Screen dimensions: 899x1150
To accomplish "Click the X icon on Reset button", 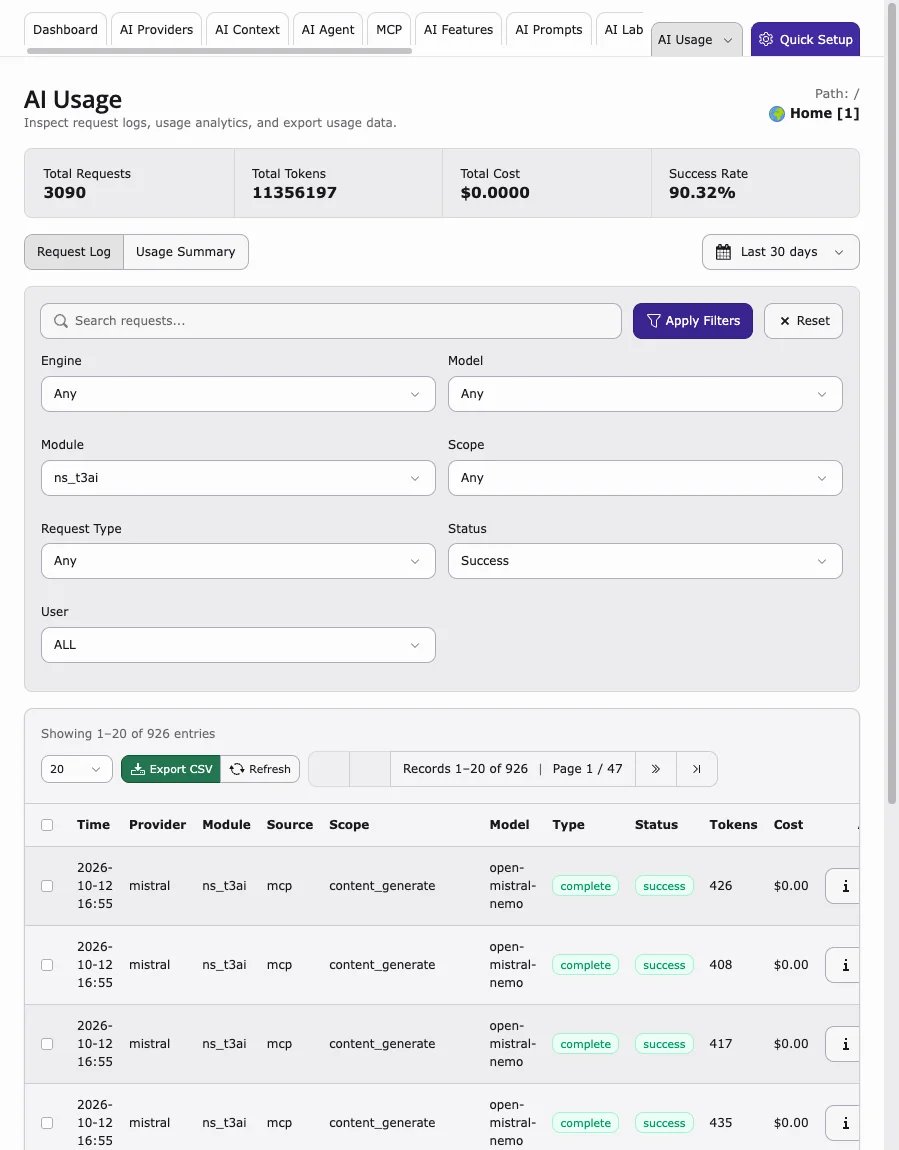I will click(785, 321).
